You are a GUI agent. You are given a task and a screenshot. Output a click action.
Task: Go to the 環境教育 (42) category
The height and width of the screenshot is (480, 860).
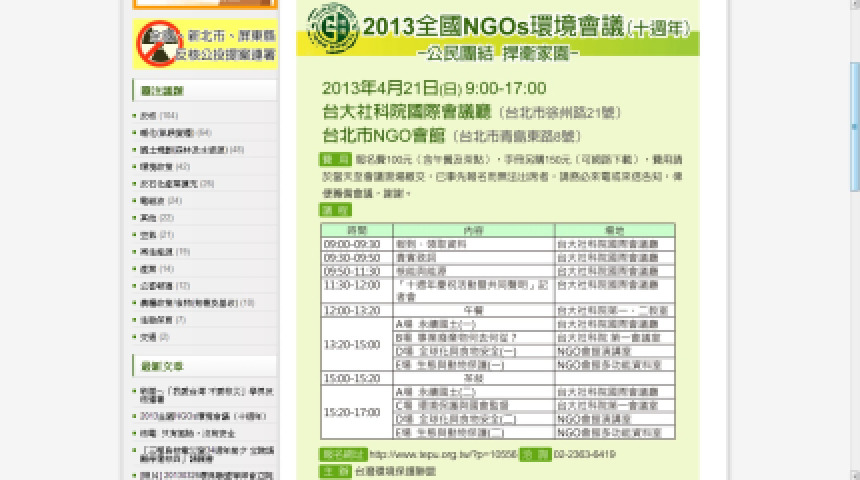[x=153, y=166]
